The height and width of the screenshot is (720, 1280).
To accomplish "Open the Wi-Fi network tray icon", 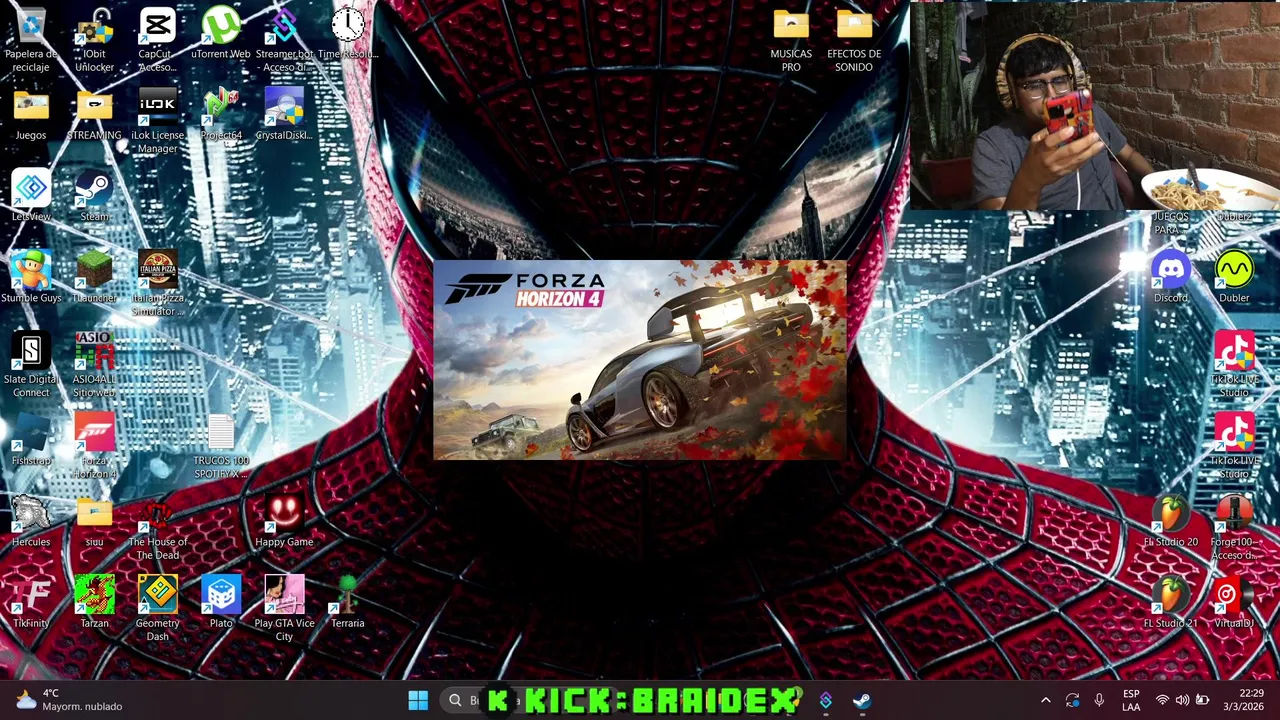I will [x=1162, y=700].
